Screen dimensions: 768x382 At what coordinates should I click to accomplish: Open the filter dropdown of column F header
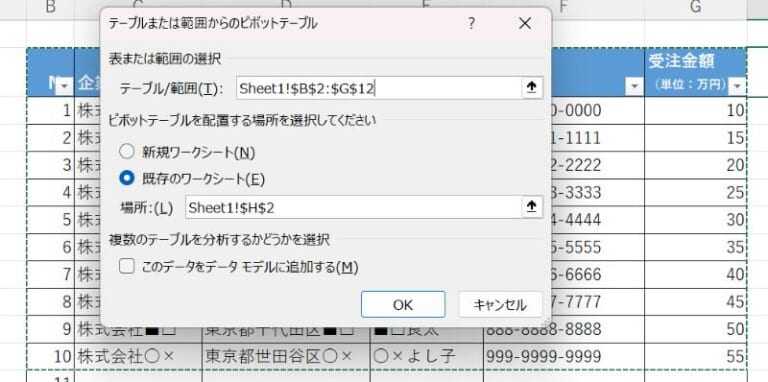click(x=634, y=87)
